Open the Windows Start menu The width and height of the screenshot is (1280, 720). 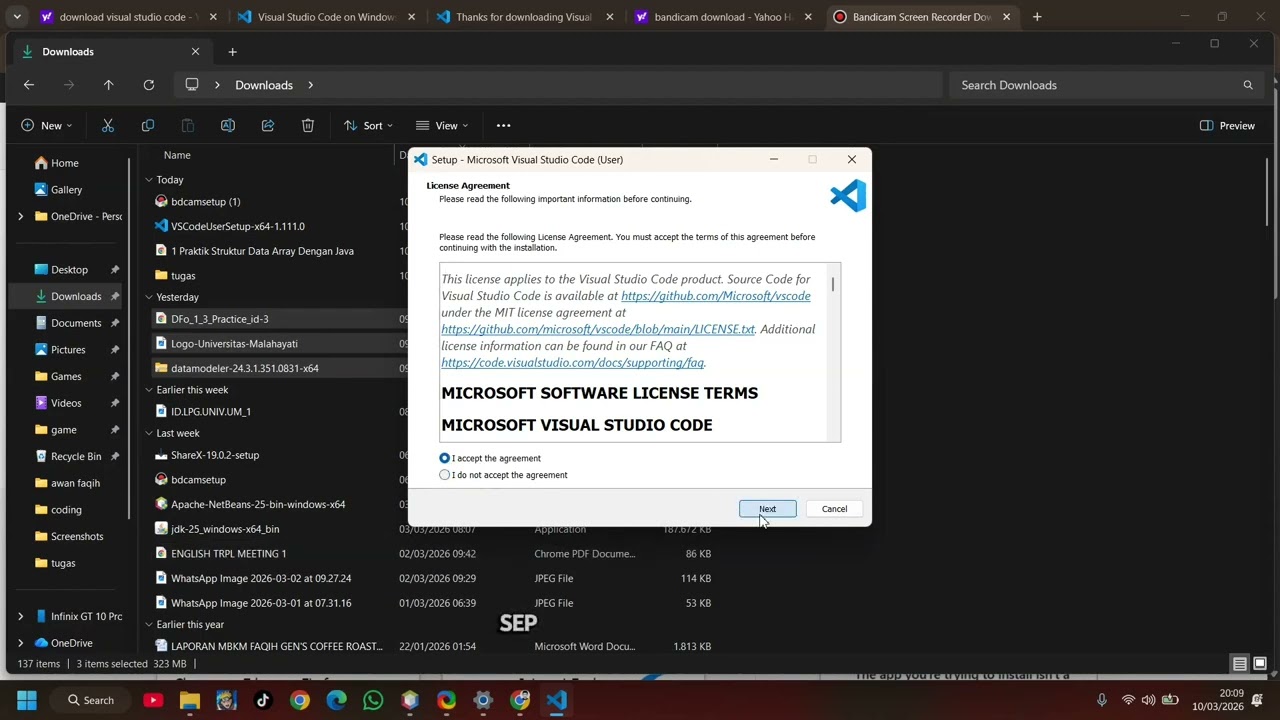(x=27, y=700)
